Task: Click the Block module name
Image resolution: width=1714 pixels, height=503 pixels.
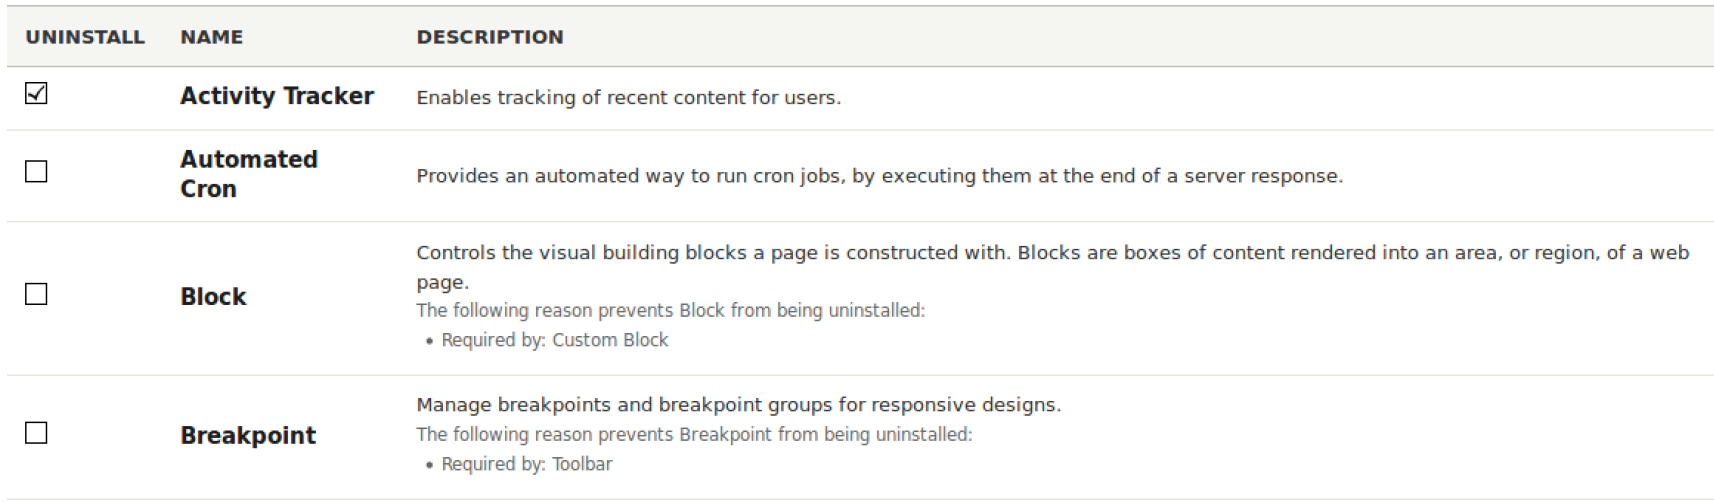Action: tap(213, 297)
